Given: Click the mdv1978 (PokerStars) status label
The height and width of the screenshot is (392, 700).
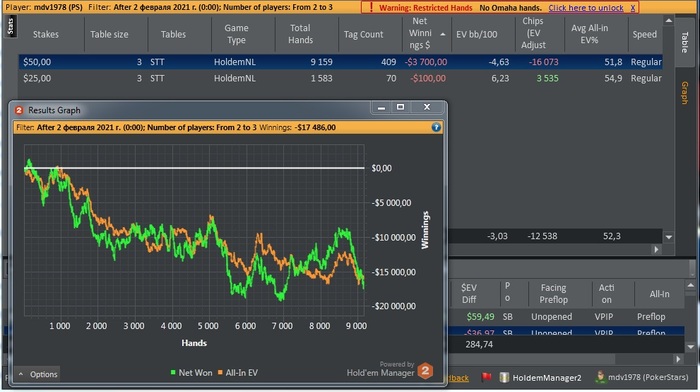Looking at the screenshot, I should 648,377.
